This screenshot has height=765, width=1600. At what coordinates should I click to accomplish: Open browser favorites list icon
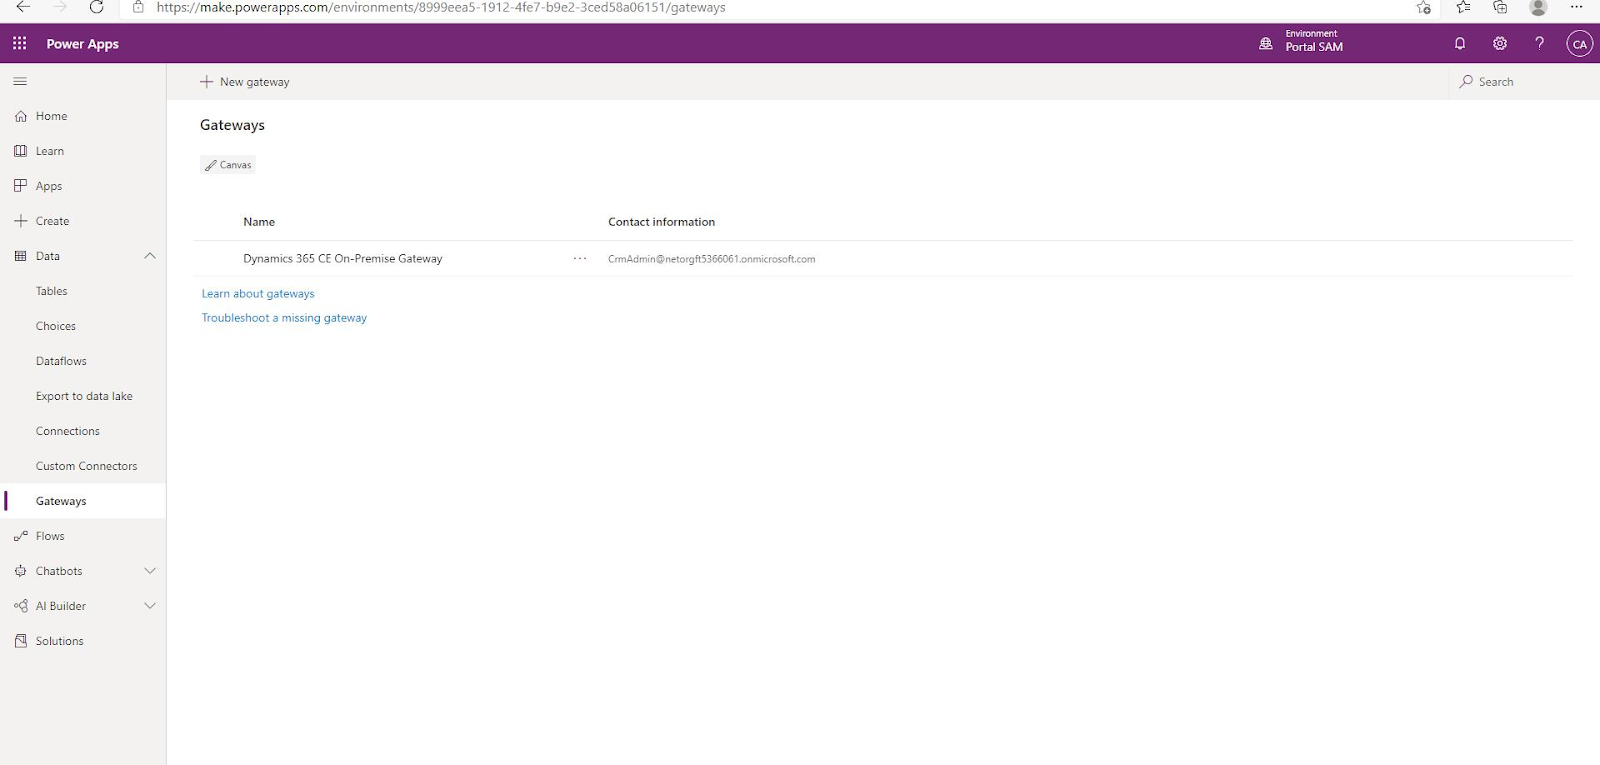[x=1464, y=8]
